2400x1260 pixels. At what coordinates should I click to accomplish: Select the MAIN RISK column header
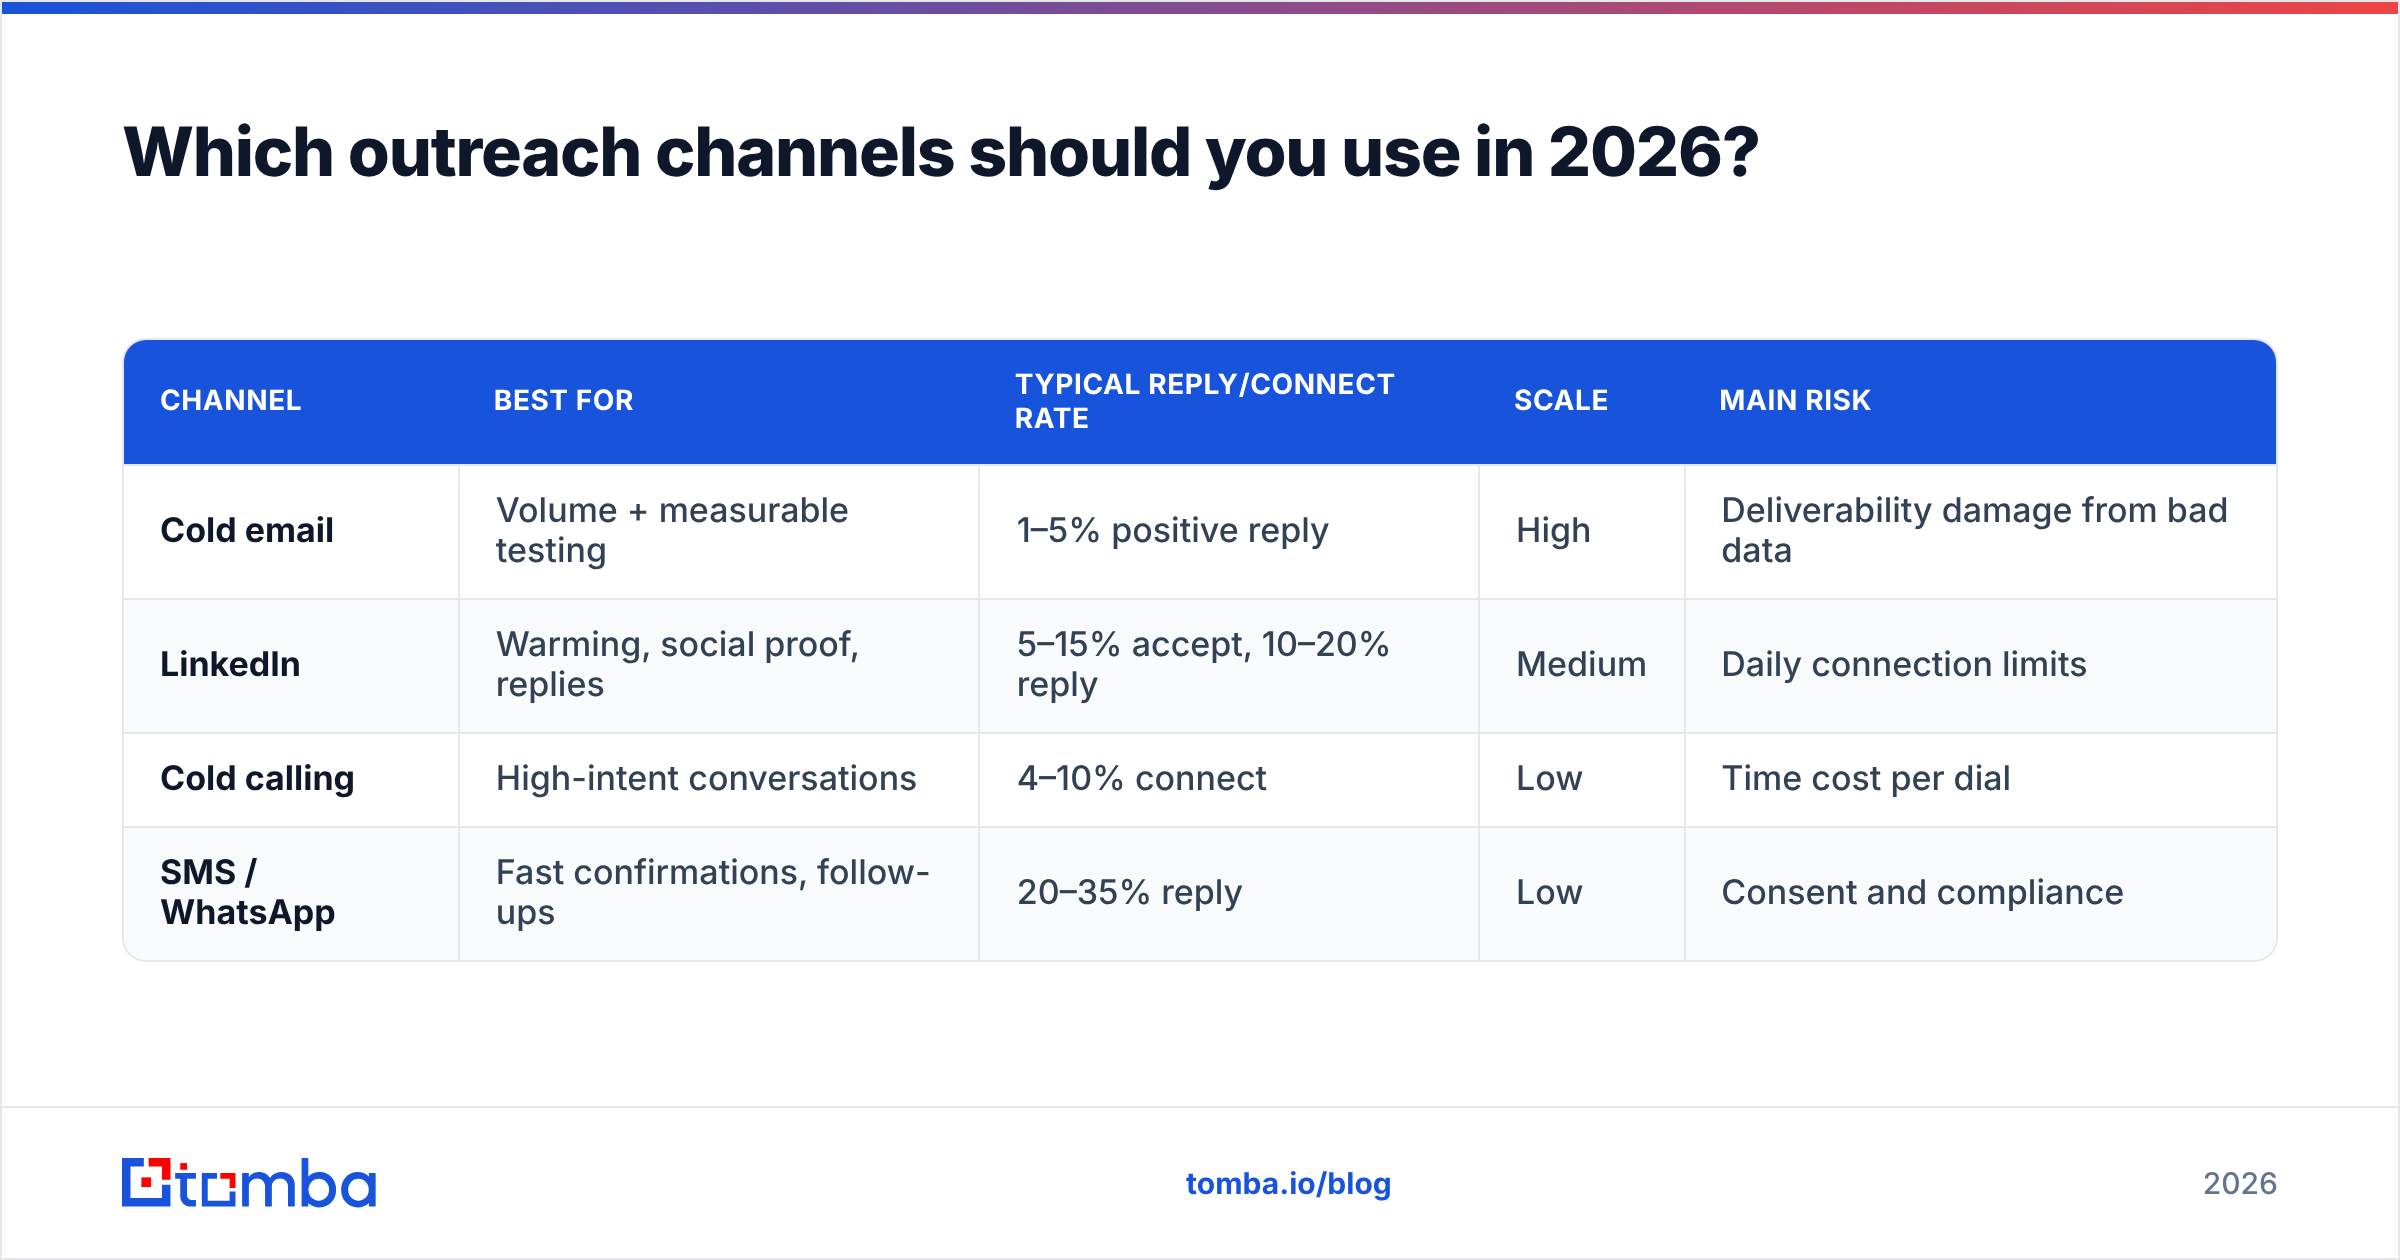coord(1795,400)
